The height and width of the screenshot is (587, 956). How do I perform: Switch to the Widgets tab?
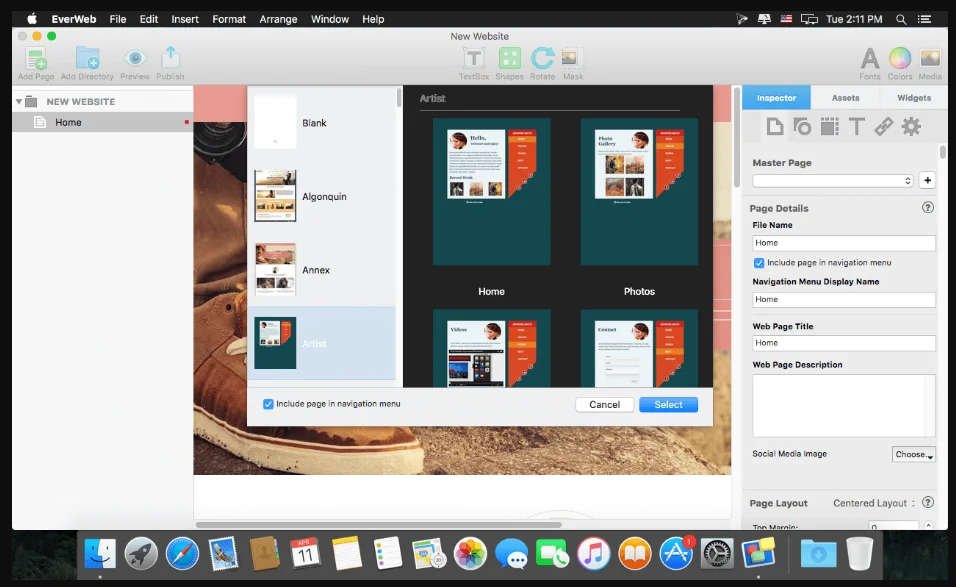(x=913, y=98)
